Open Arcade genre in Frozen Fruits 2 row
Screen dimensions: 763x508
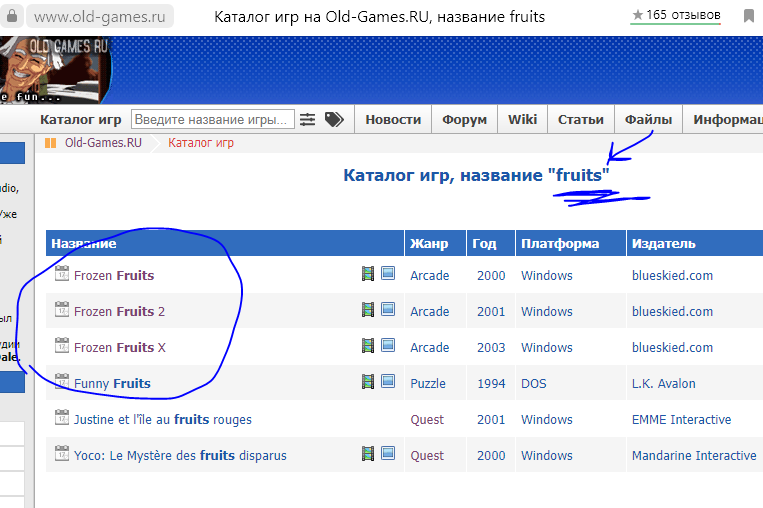[430, 311]
